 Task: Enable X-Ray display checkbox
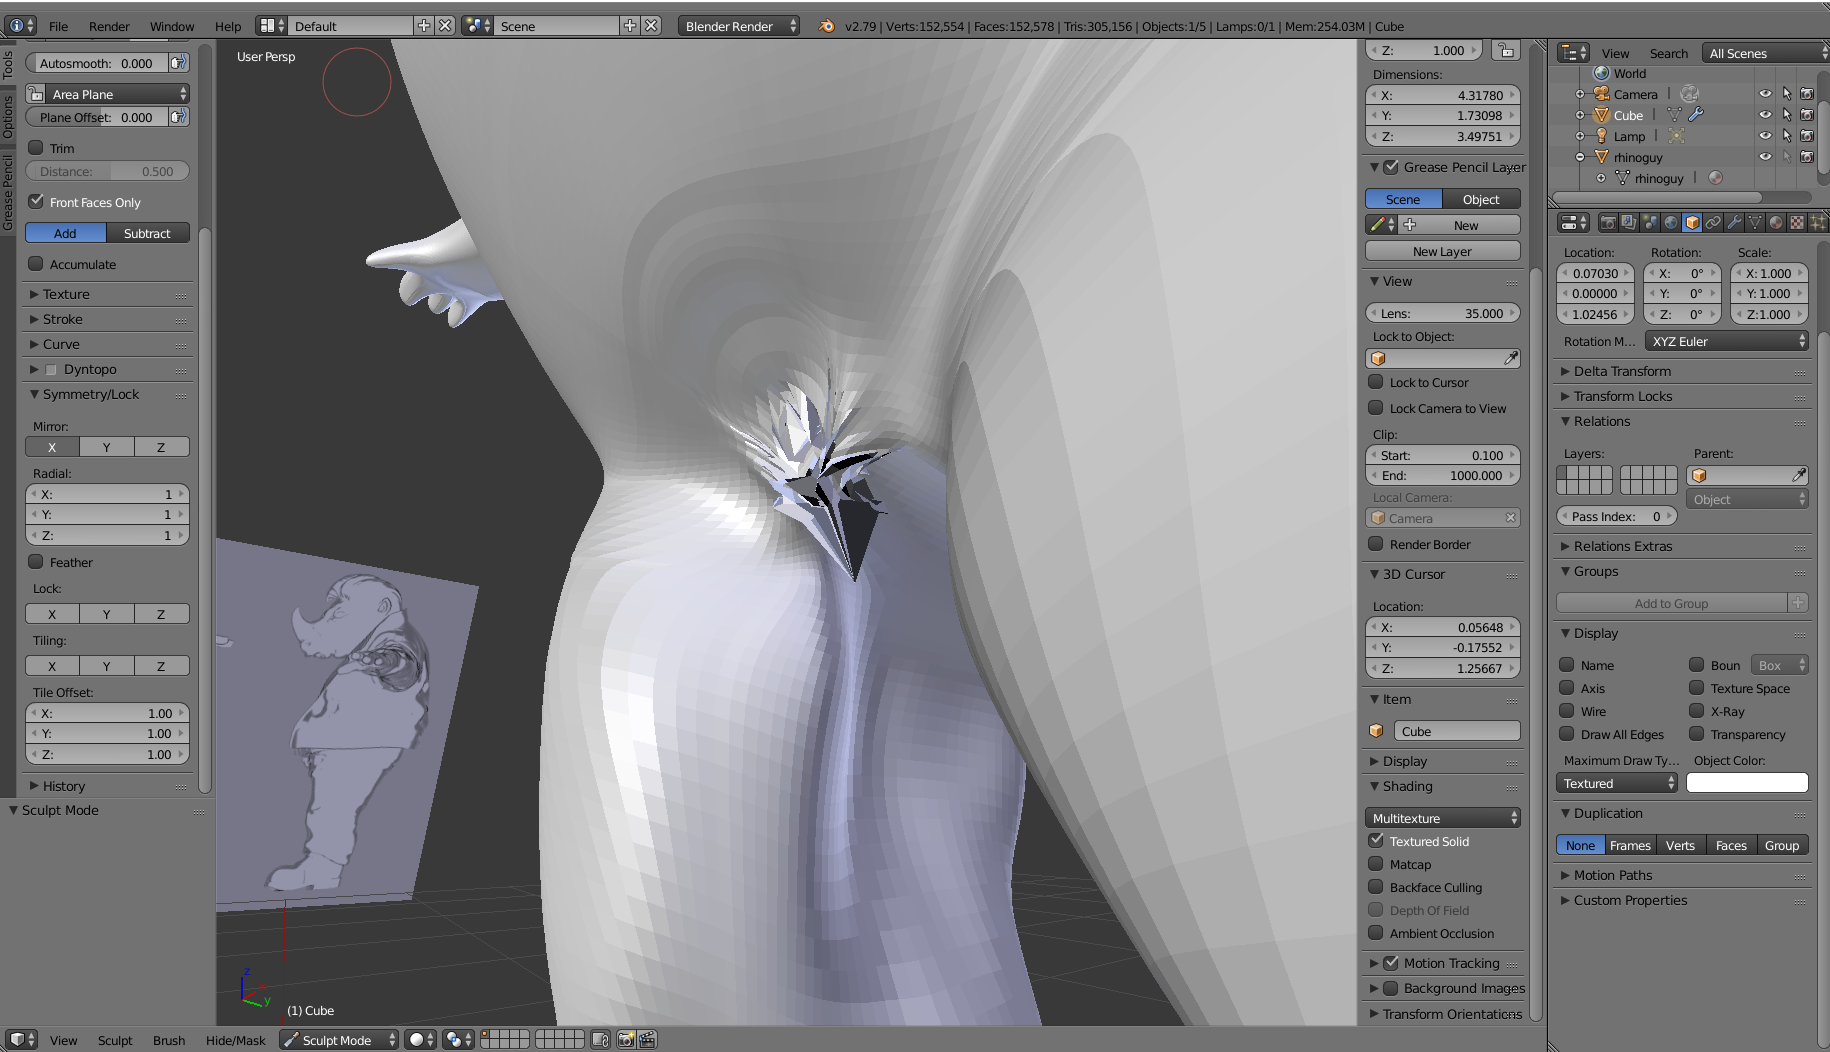tap(1696, 711)
